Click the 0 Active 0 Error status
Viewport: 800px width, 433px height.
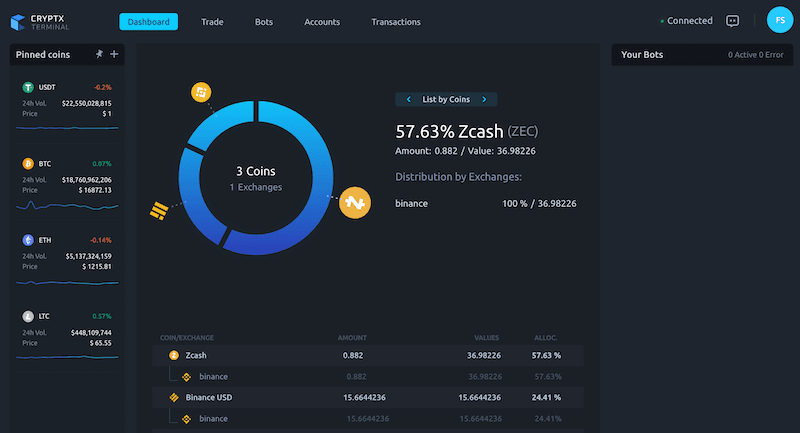point(756,55)
